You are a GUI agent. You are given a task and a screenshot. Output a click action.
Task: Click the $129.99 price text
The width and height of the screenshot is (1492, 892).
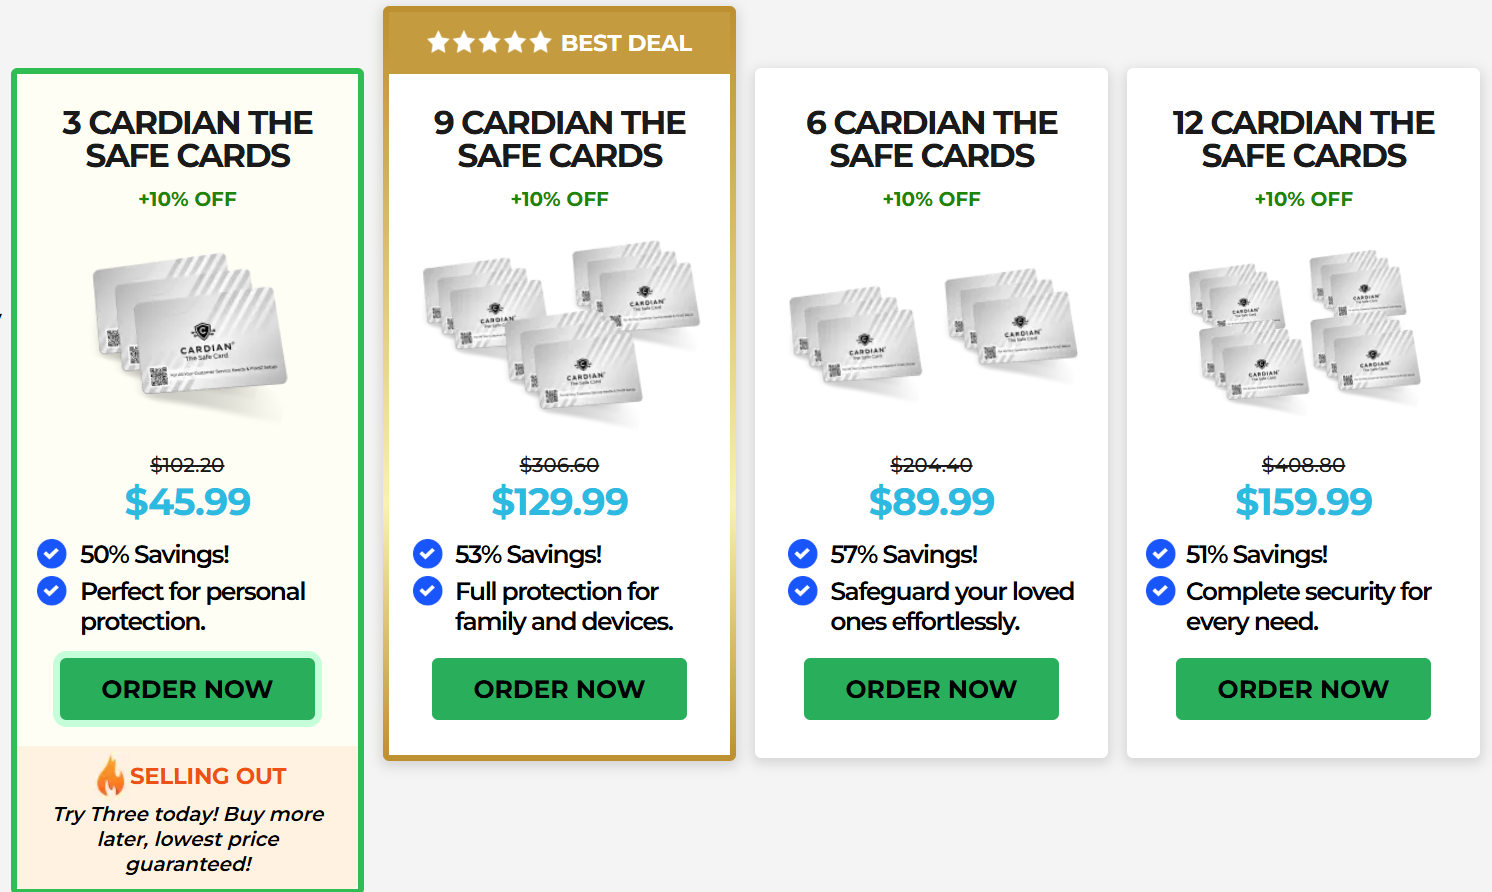(x=559, y=501)
